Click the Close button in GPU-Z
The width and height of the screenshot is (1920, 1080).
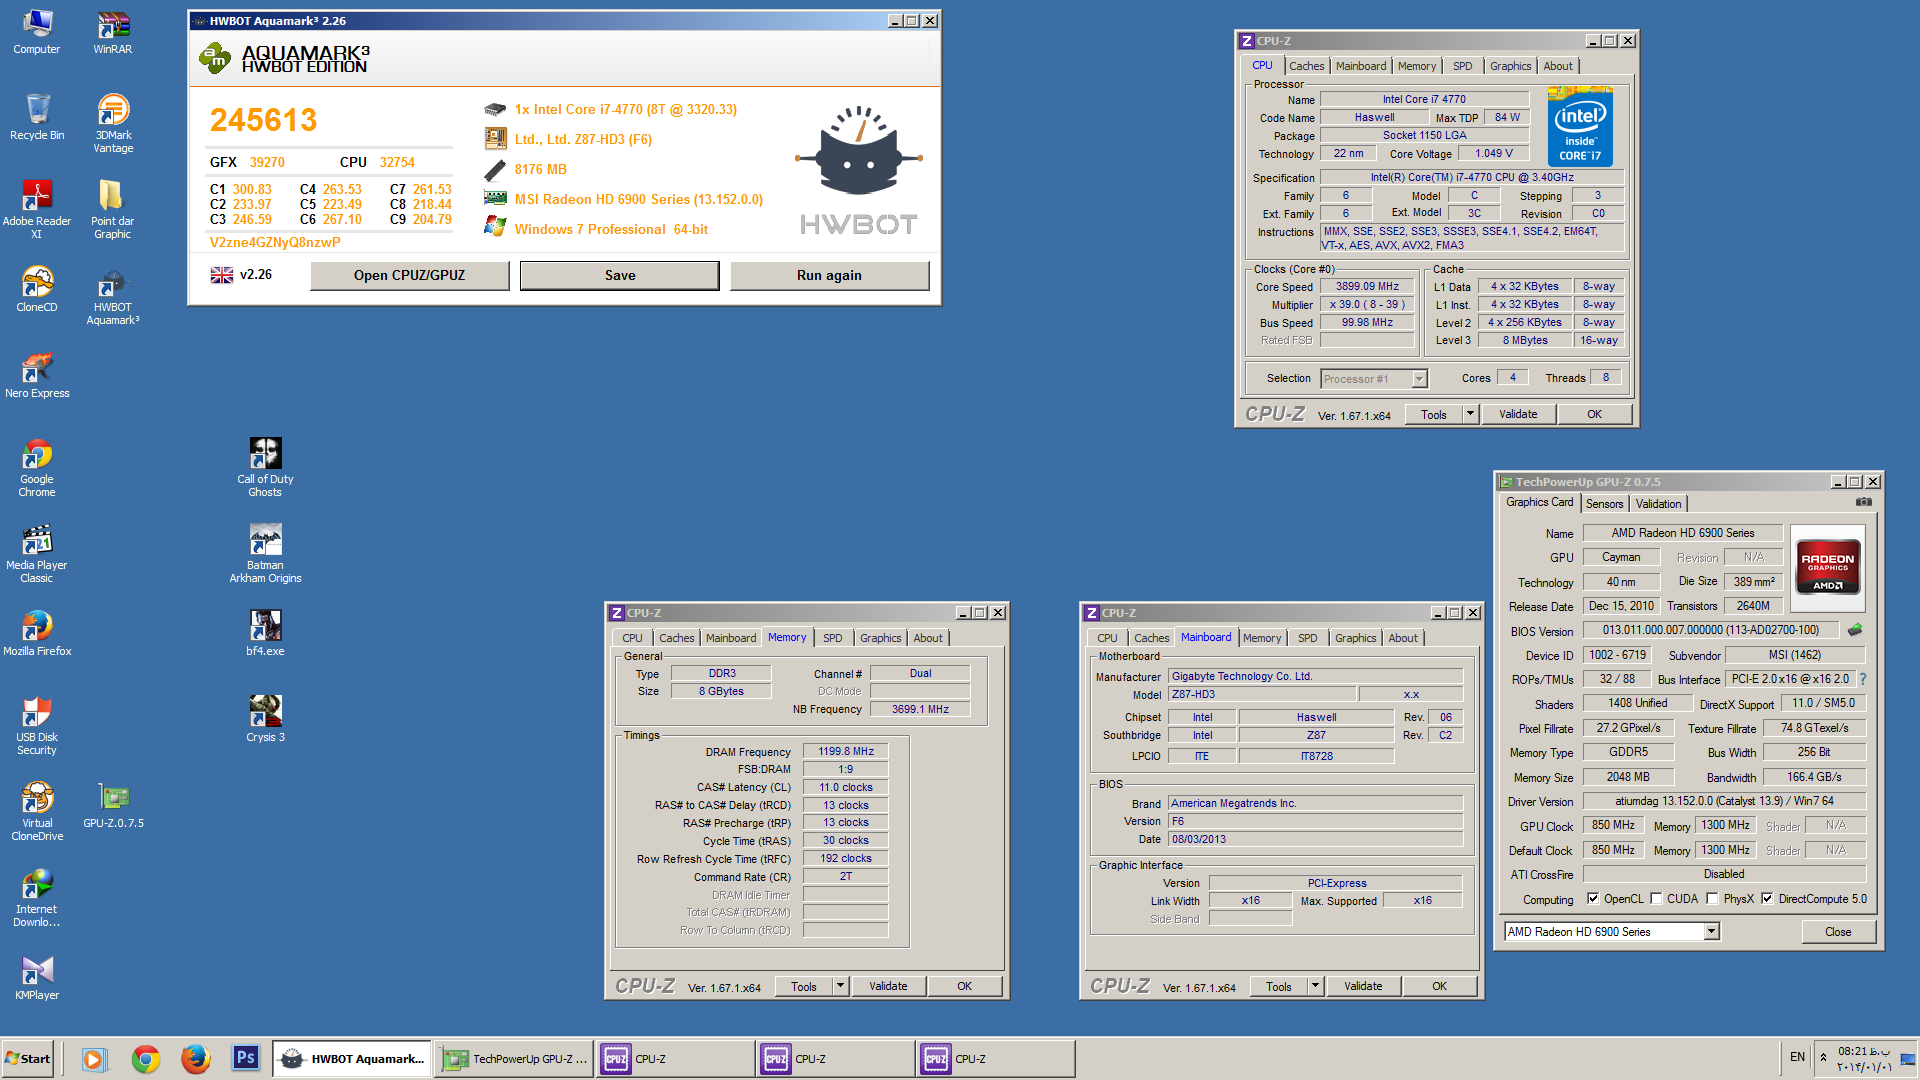pos(1838,931)
